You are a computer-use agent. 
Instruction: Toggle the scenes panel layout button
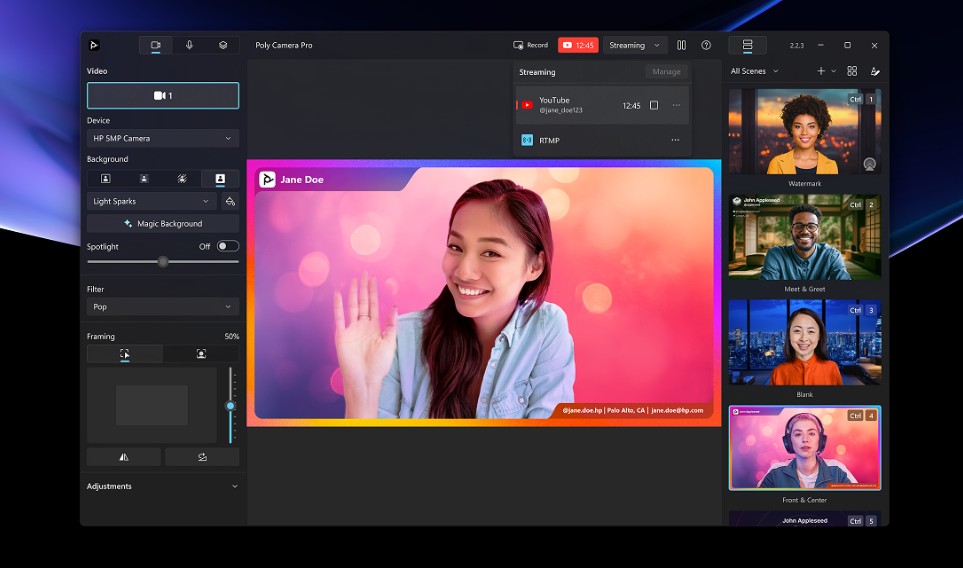click(747, 45)
